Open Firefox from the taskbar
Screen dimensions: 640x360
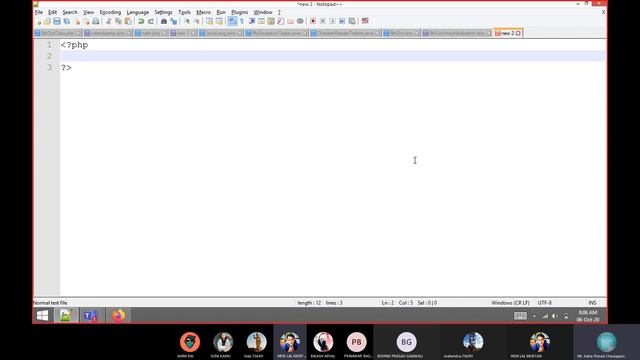point(119,316)
